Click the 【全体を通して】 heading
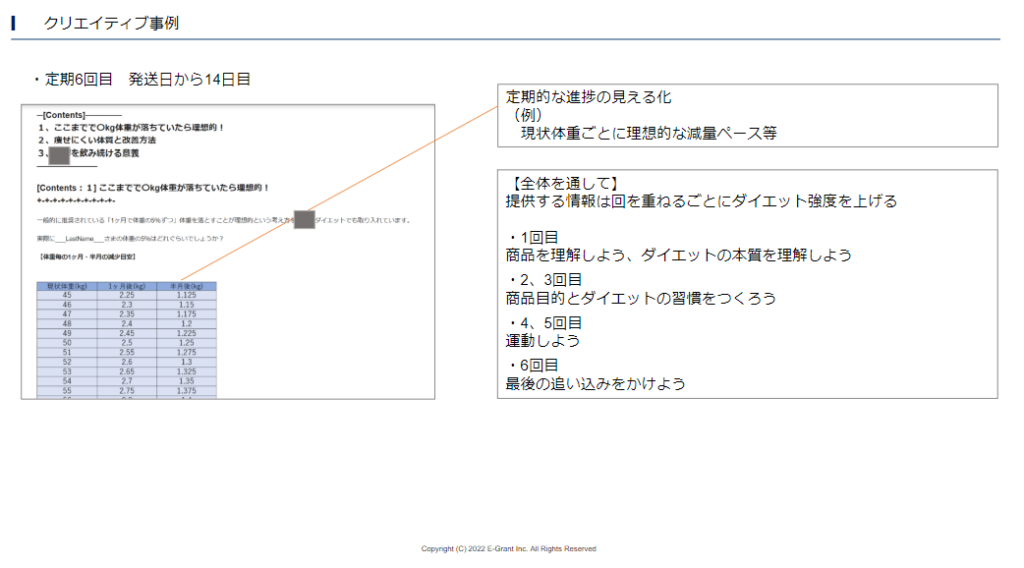The height and width of the screenshot is (568, 1024). click(x=562, y=184)
